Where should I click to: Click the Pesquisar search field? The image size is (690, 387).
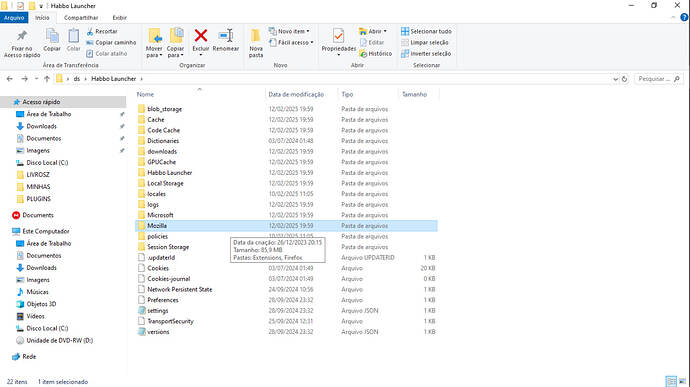pos(658,79)
